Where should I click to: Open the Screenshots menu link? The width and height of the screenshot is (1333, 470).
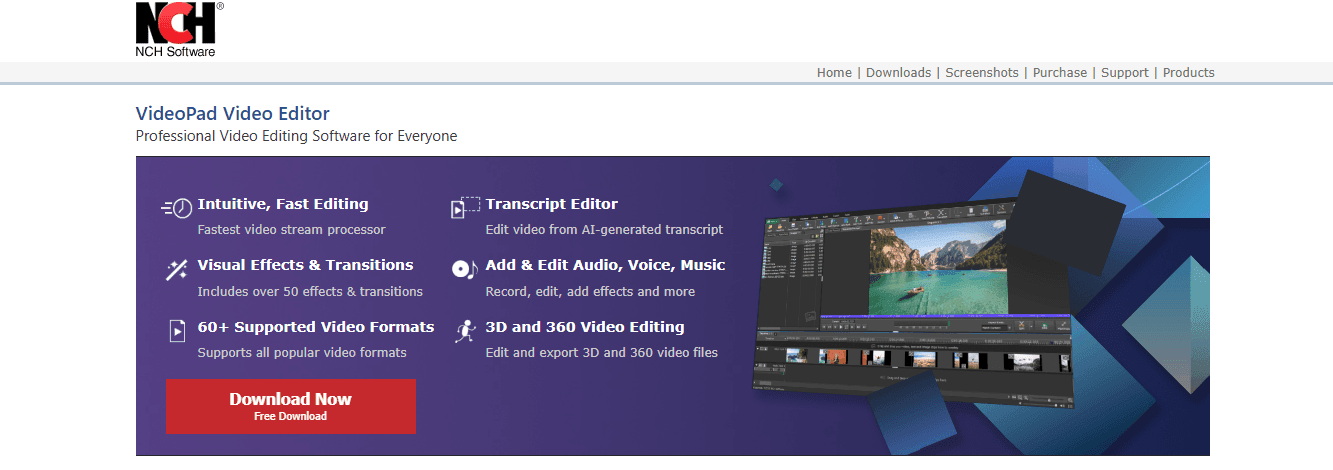(x=982, y=73)
